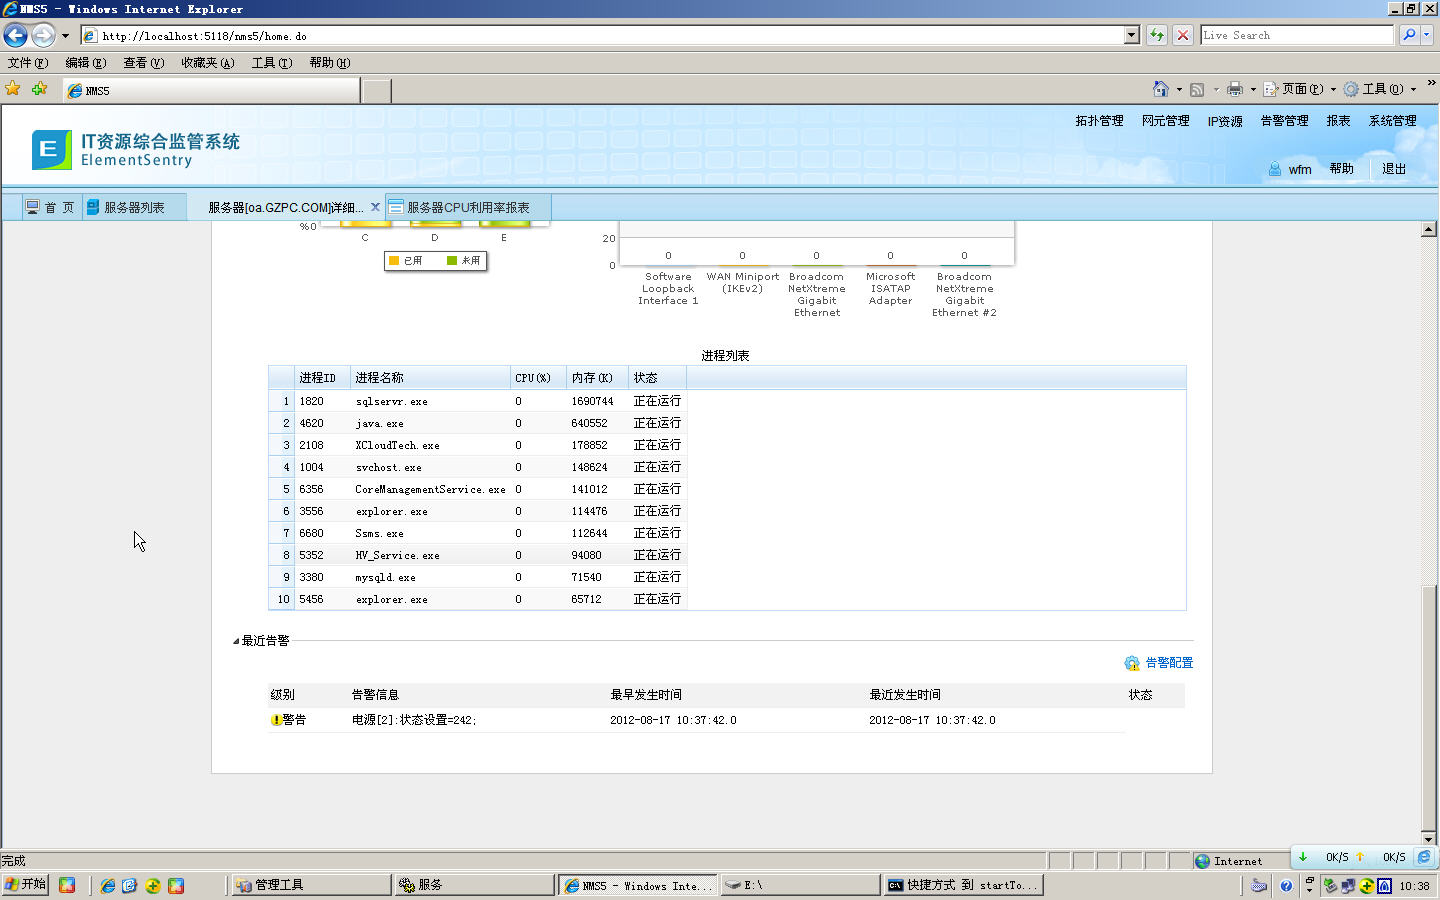Image resolution: width=1440 pixels, height=900 pixels.
Task: Expand the Print dropdown arrow
Action: [1253, 89]
